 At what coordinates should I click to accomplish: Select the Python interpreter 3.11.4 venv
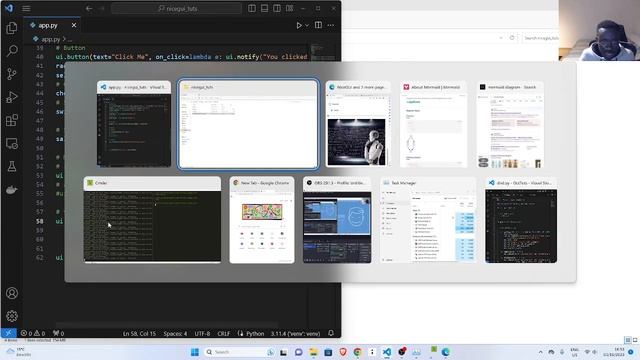(295, 333)
